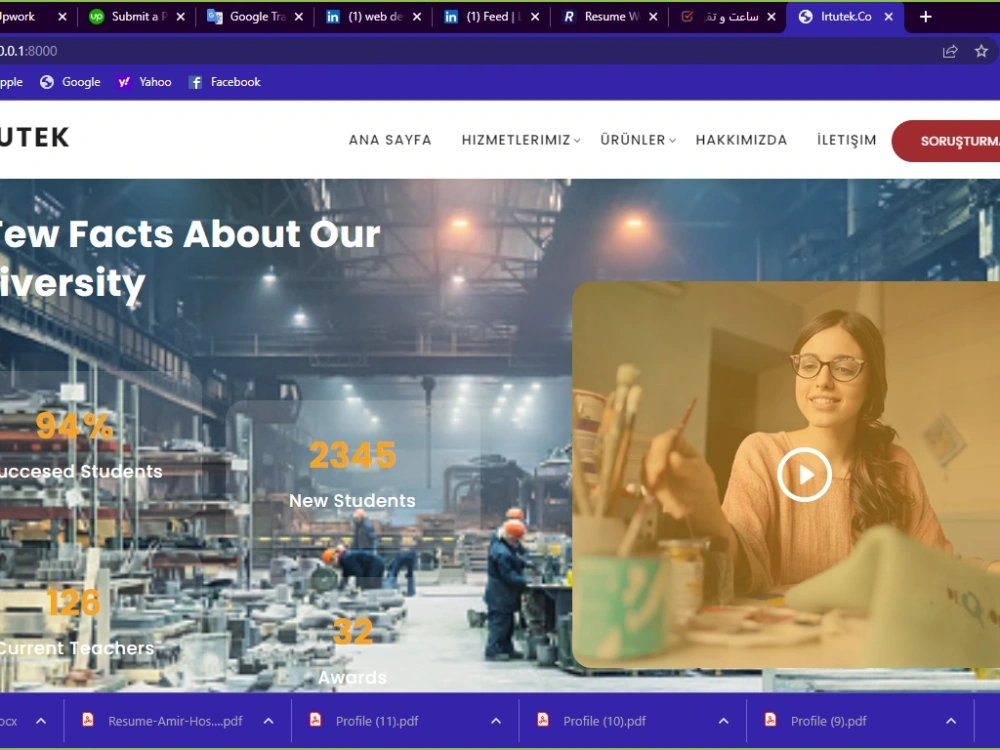
Task: Close the Submit a Proposal tab
Action: pyautogui.click(x=180, y=17)
